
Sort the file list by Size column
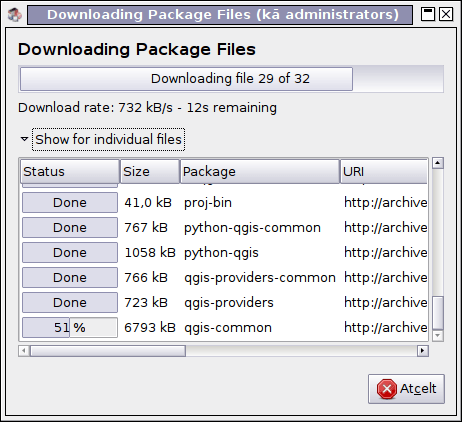click(150, 171)
